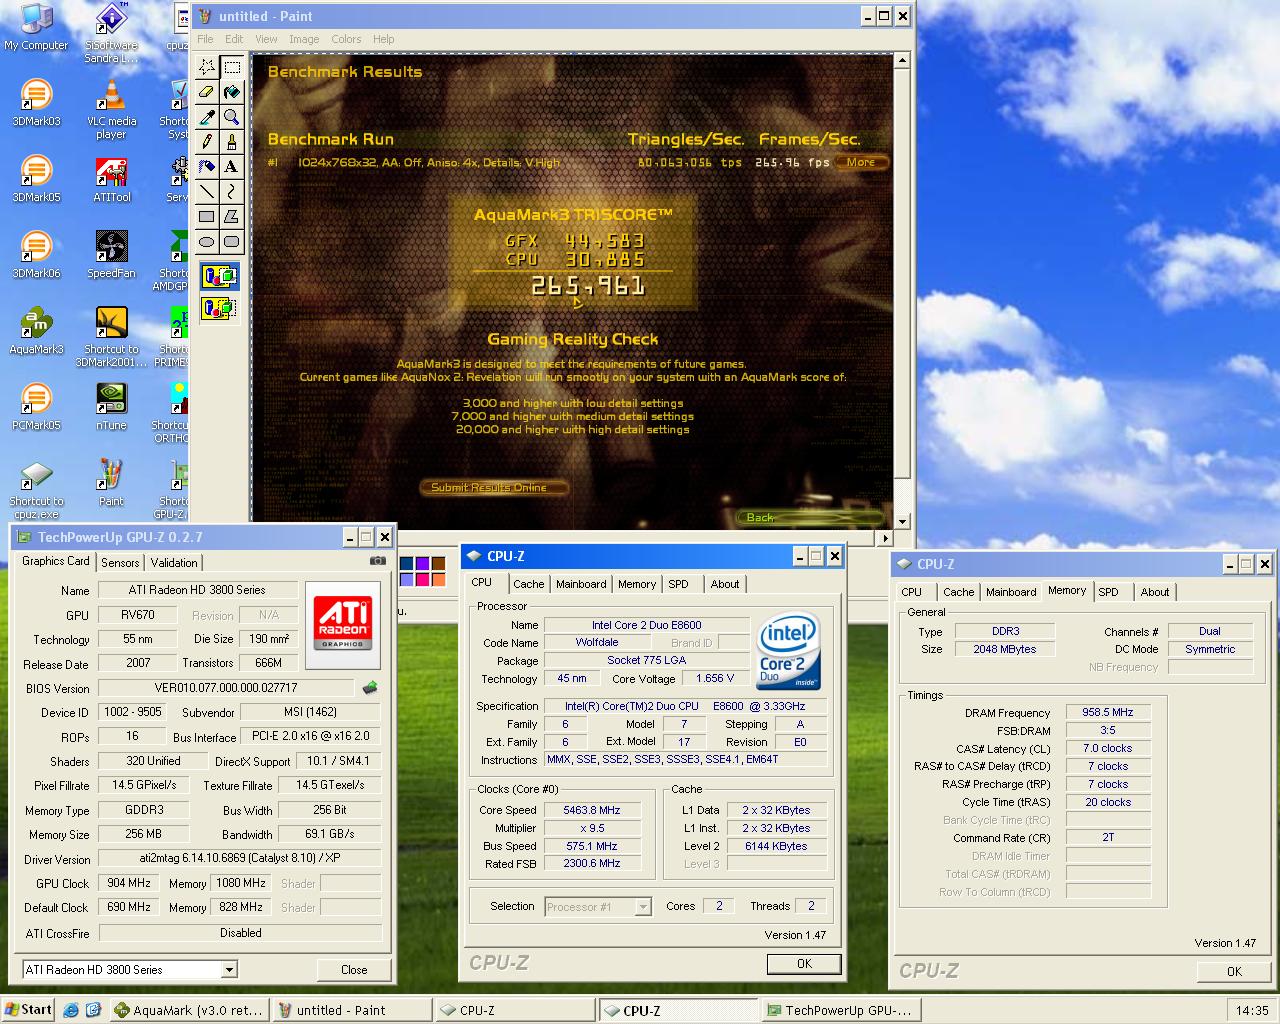This screenshot has width=1280, height=1024.
Task: Click the Paint vertical scrollbar down arrow
Action: [x=902, y=521]
